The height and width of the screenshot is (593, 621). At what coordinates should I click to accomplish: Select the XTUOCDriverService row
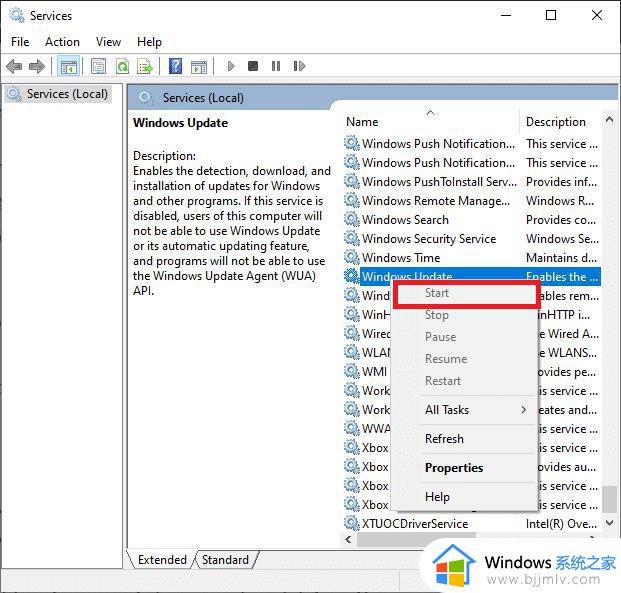472,523
